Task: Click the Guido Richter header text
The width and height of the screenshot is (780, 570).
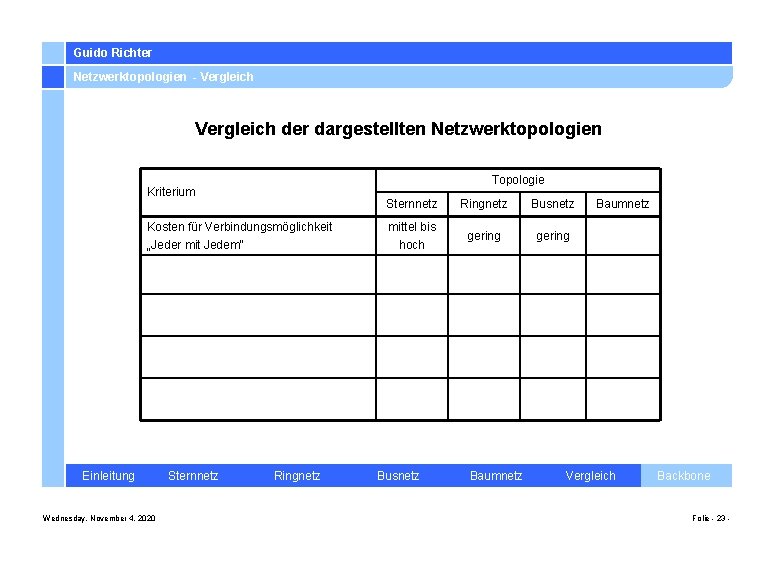Action: [112, 53]
